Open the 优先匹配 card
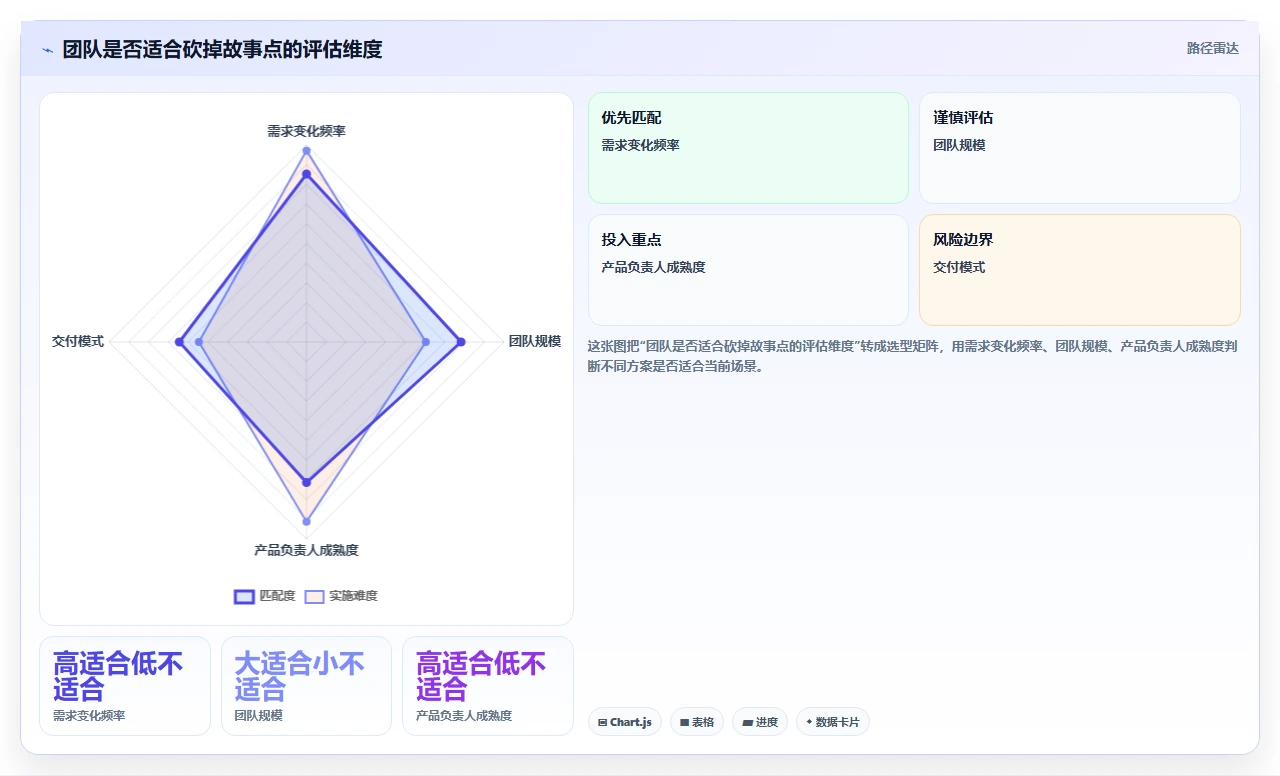 [x=748, y=148]
